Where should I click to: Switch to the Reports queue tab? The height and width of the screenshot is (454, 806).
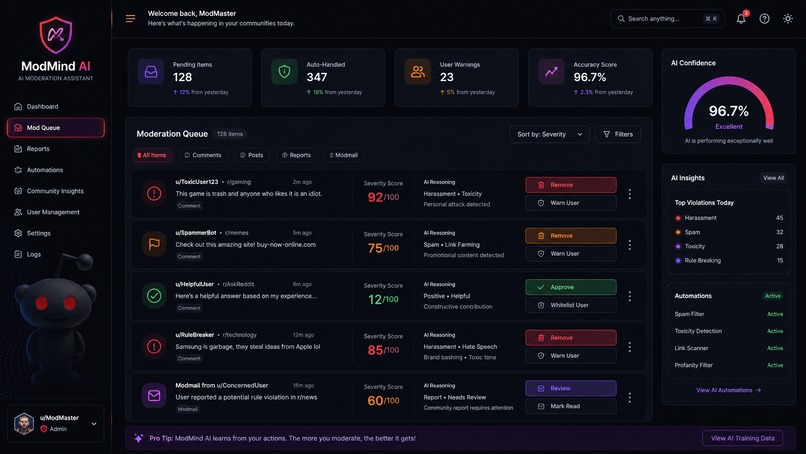[x=297, y=155]
